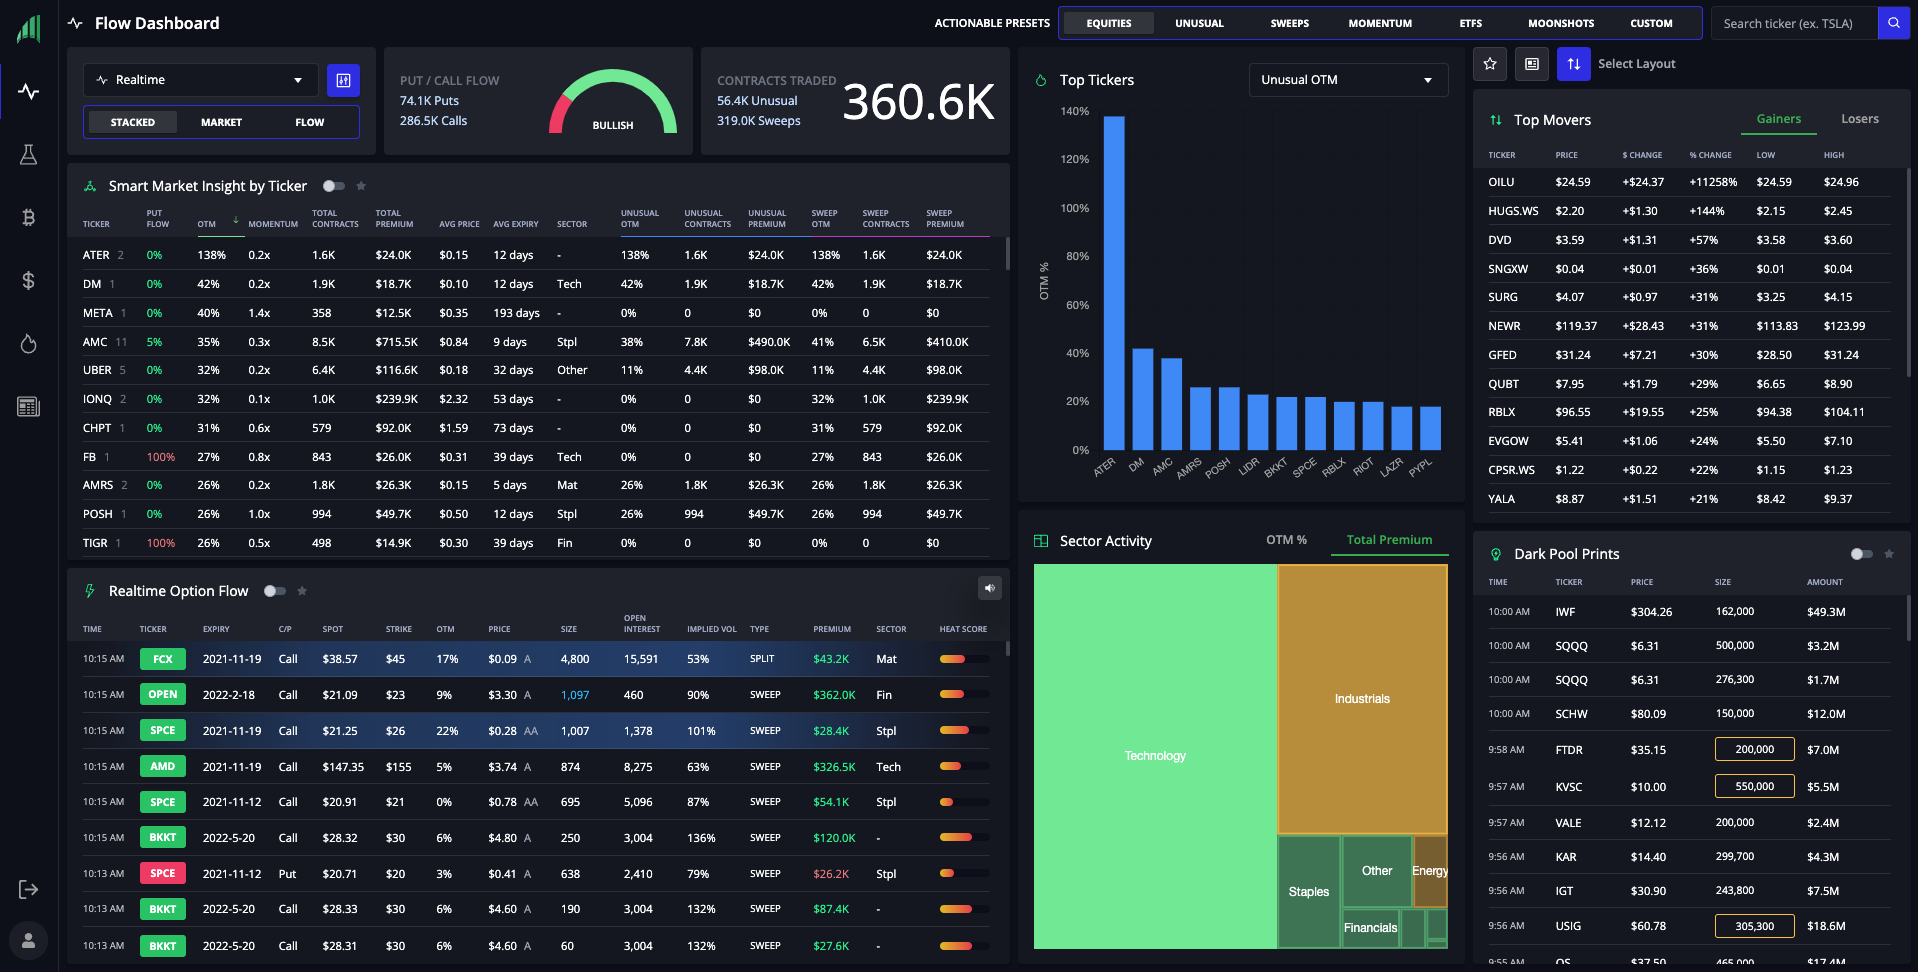
Task: Toggle the Realtime Option Flow switch
Action: pos(275,591)
